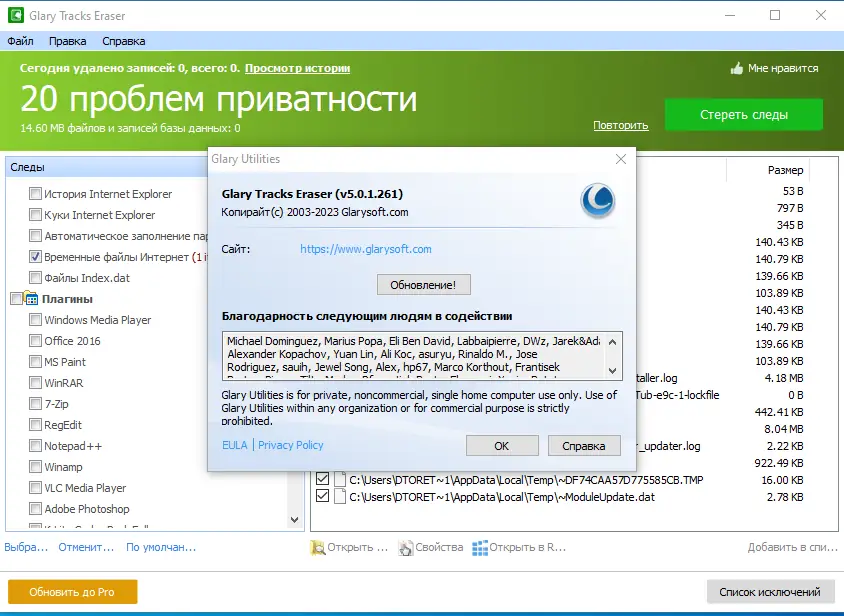Open the Privacy Policy link
Screen dimensions: 844x616
(291, 445)
